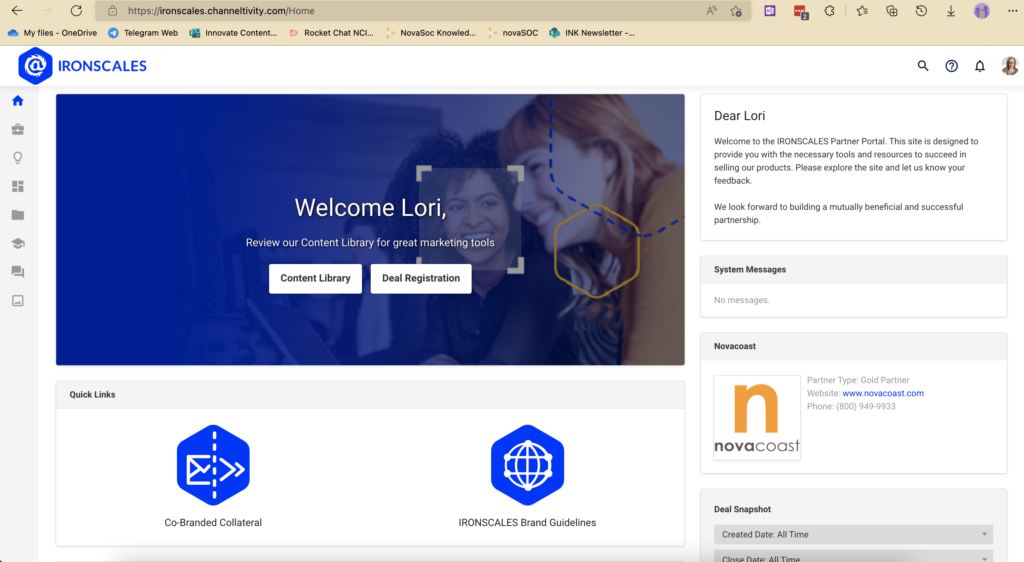
Task: Click the No messages. text
Action: click(741, 300)
